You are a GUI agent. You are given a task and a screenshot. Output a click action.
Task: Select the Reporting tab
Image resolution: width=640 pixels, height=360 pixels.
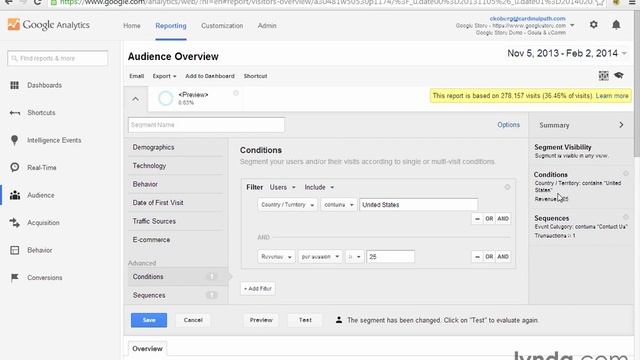coord(171,26)
